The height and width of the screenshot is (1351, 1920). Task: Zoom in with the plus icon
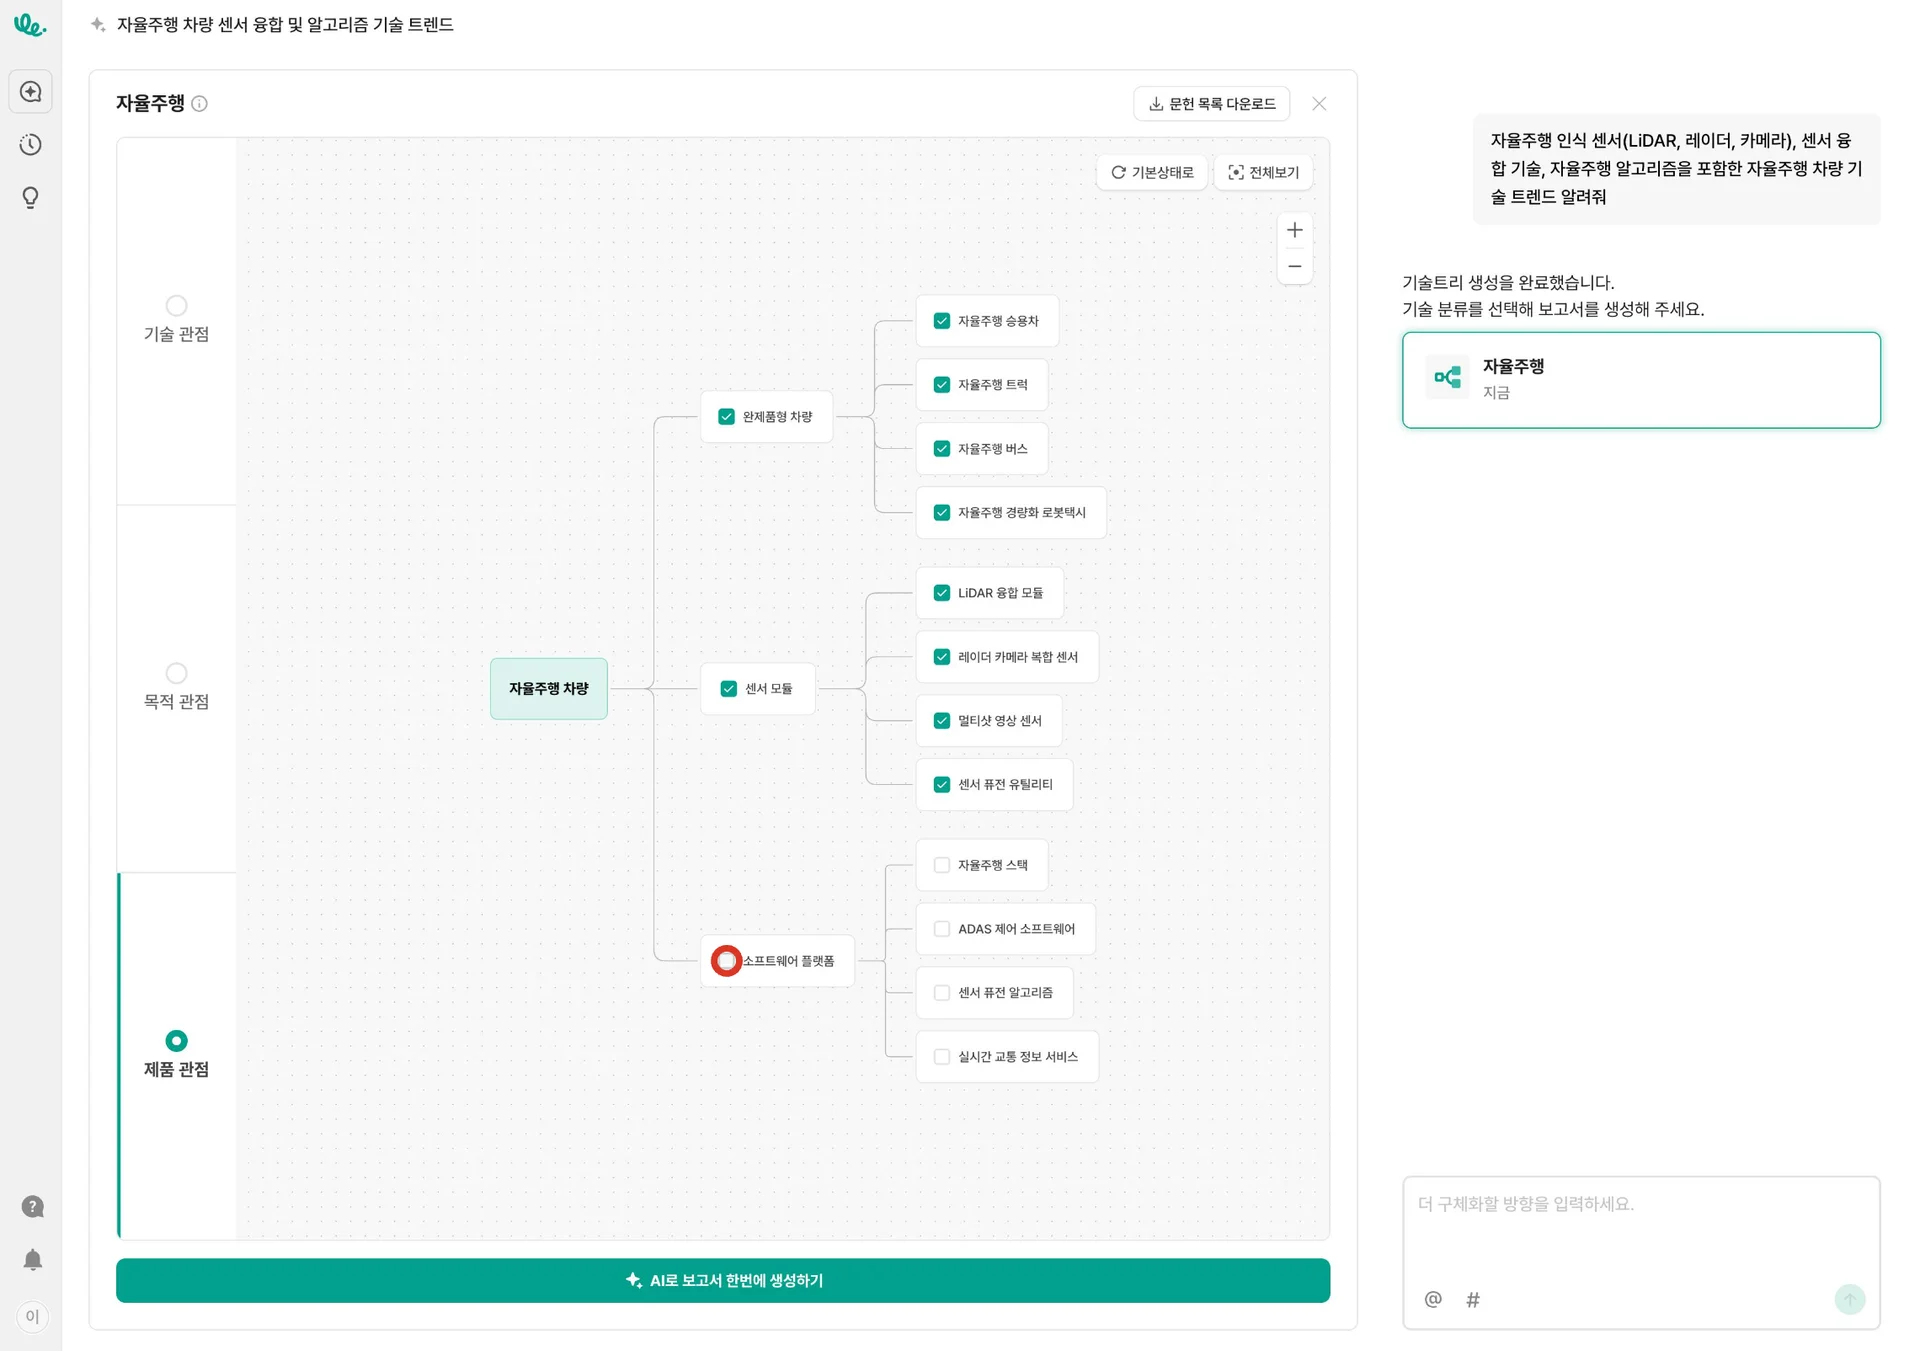(1294, 230)
